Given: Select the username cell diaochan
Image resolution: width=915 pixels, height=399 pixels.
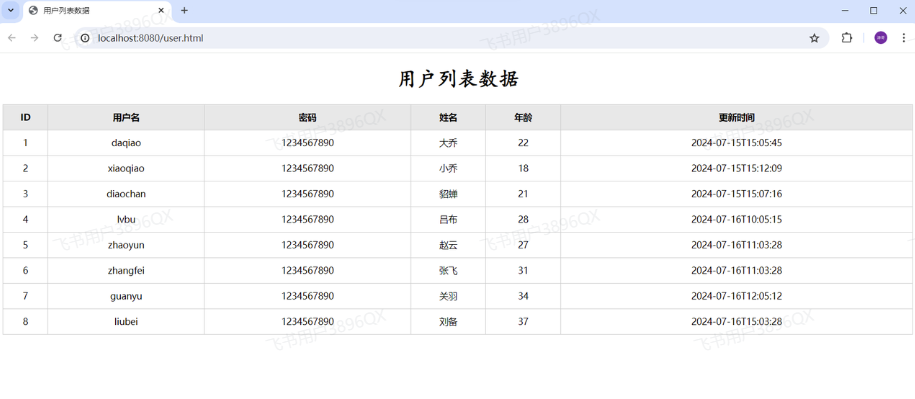Looking at the screenshot, I should coord(126,194).
